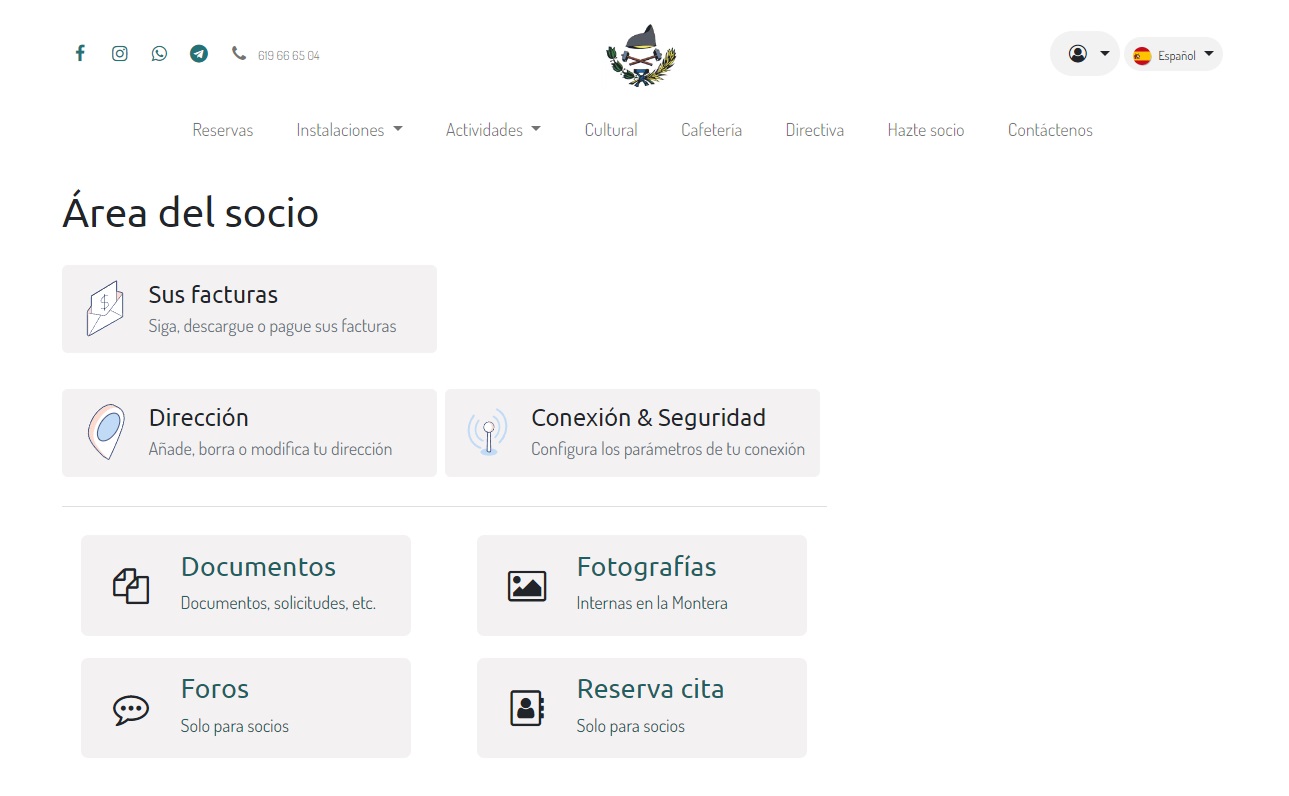Open the Foros heading
Viewport: 1289px width, 796px height.
pyautogui.click(x=215, y=689)
